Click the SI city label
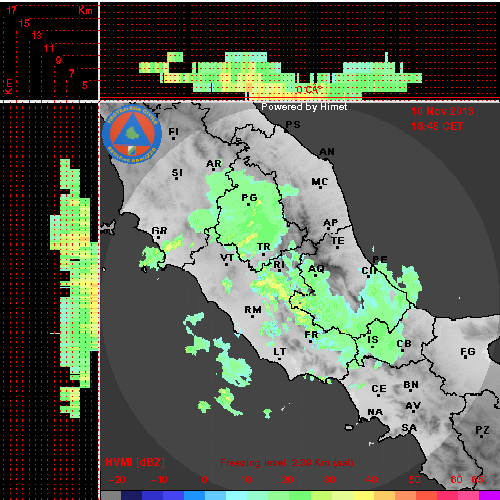500x500 pixels. (177, 173)
